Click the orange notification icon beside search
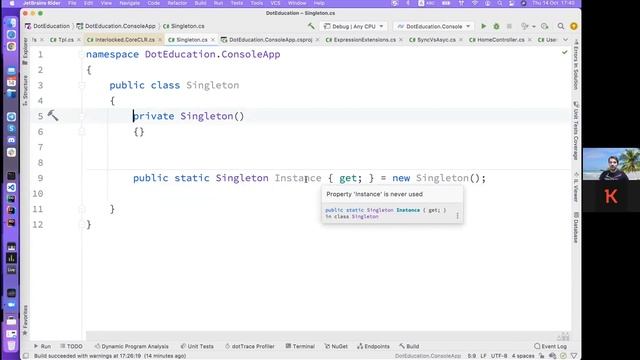 coord(574,26)
